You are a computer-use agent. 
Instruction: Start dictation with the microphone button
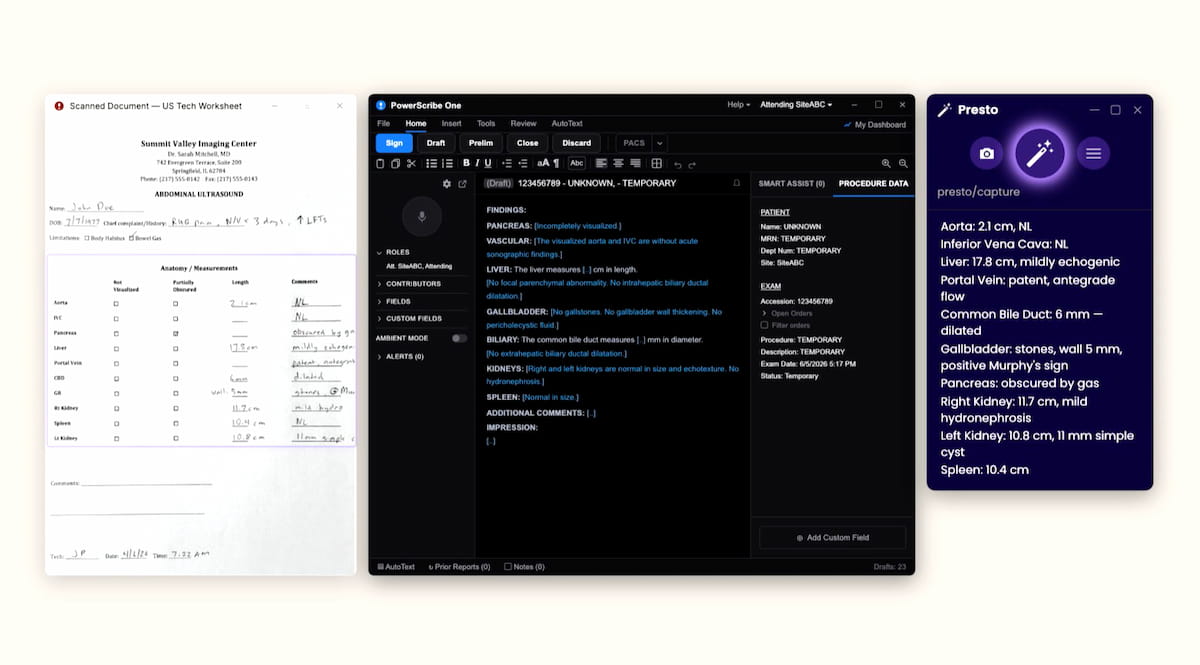pyautogui.click(x=421, y=215)
